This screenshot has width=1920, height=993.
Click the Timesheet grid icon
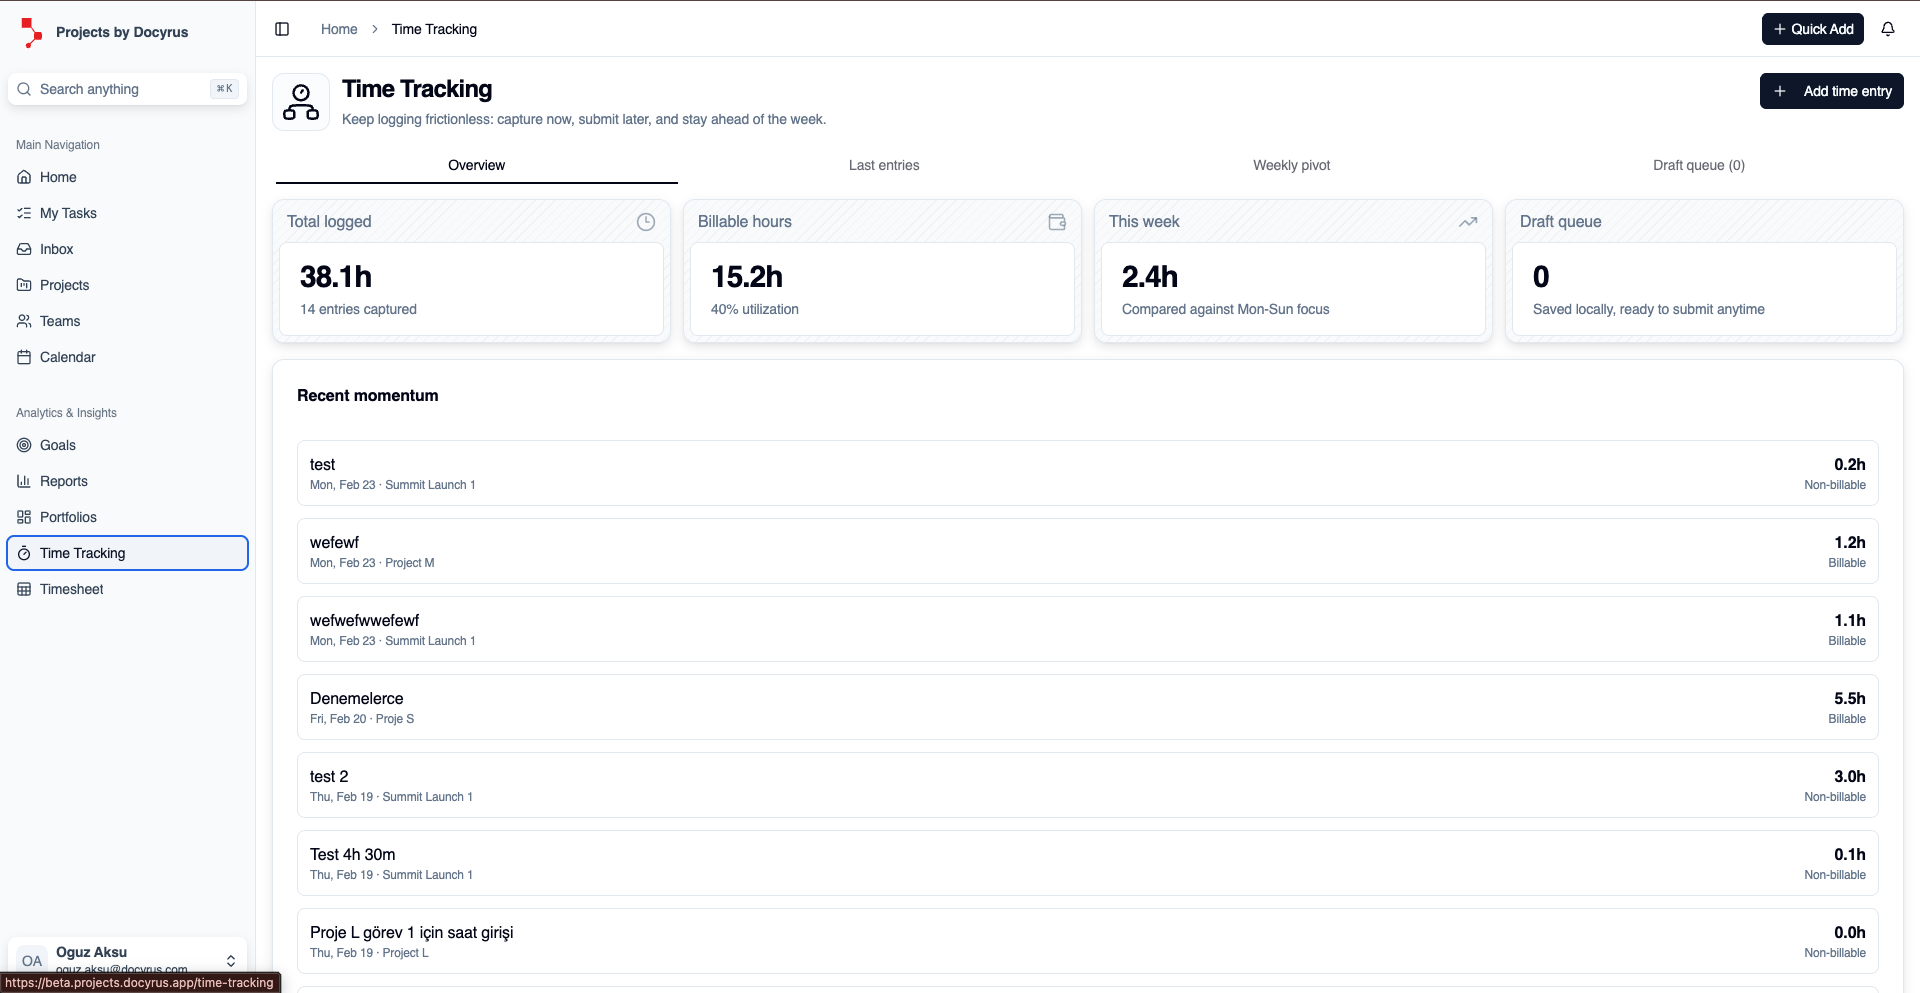click(x=23, y=589)
